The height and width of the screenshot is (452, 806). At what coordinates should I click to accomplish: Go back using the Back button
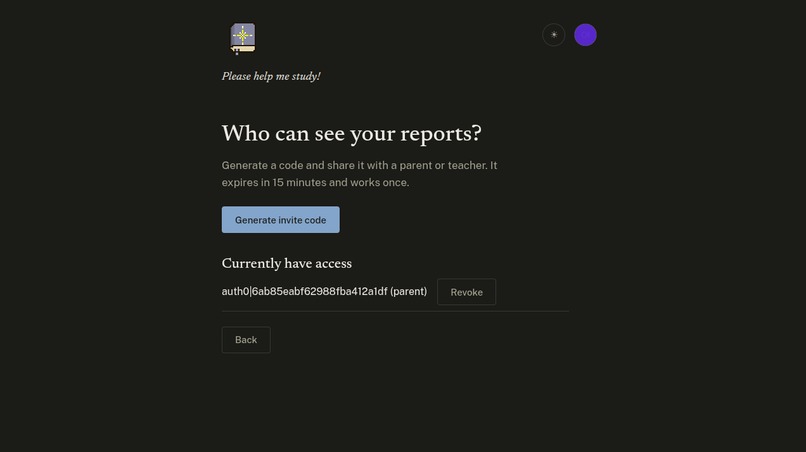coord(246,340)
